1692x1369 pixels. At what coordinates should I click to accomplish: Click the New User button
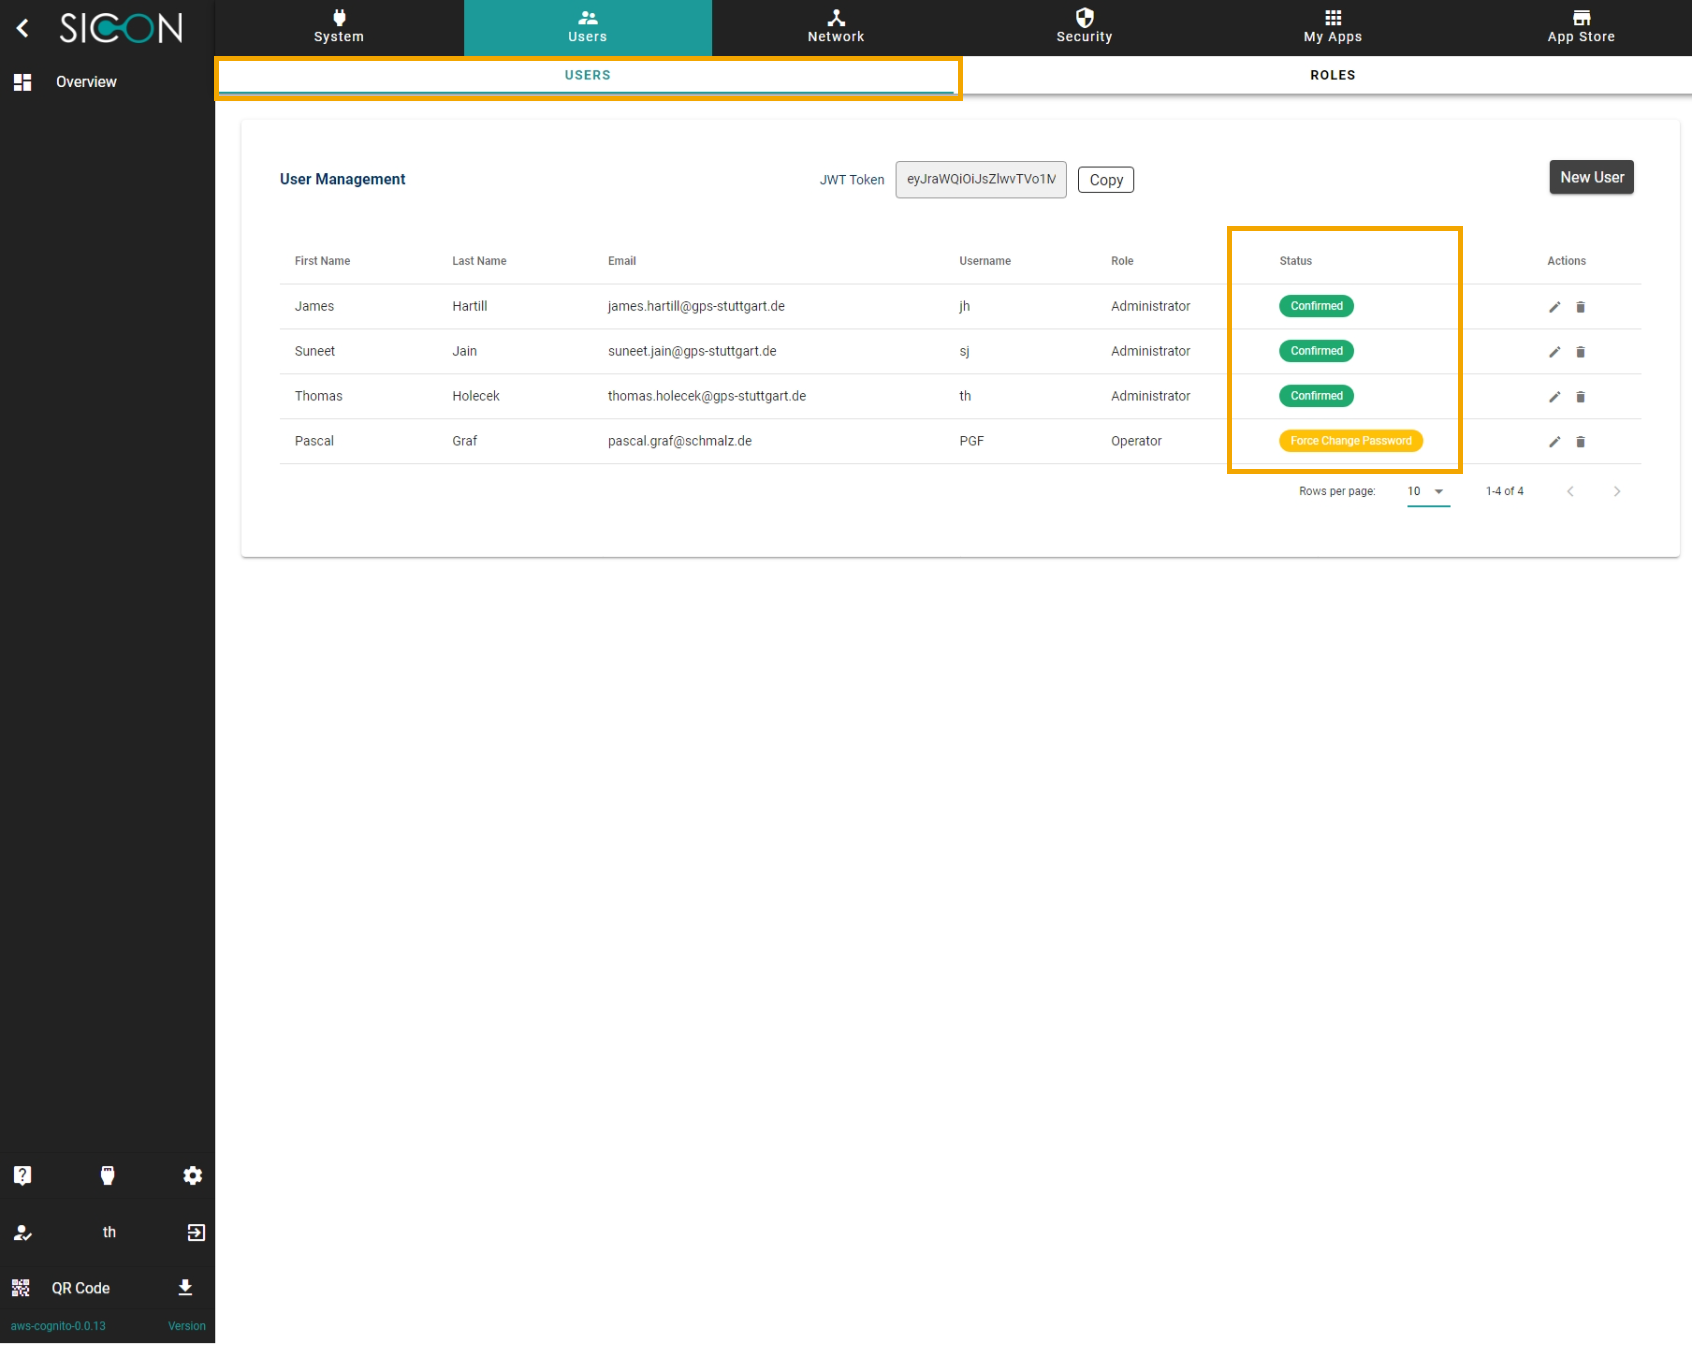[1591, 177]
